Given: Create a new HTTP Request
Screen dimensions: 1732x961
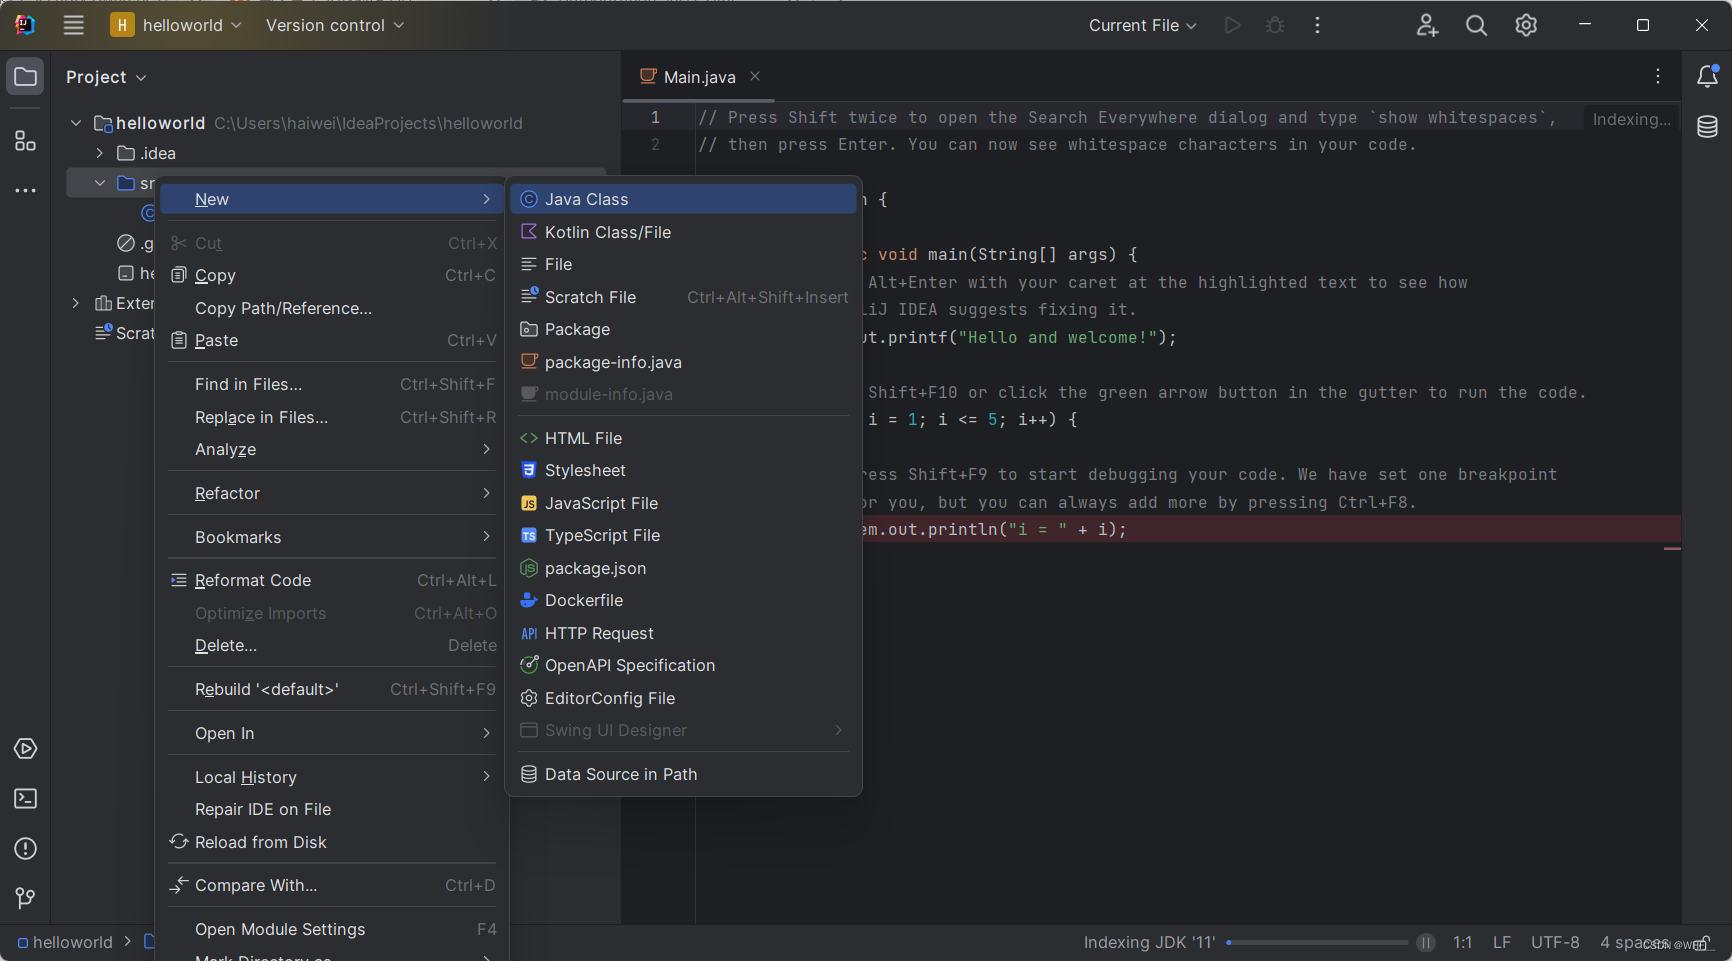Looking at the screenshot, I should [683, 633].
